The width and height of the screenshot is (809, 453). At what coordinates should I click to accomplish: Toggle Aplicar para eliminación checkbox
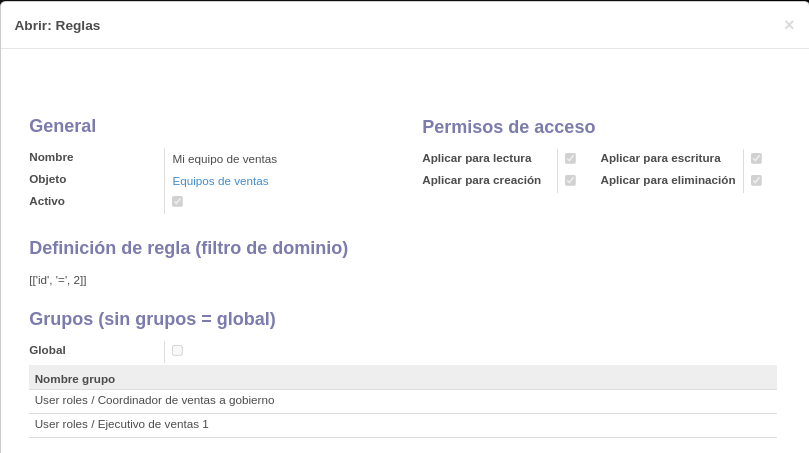(756, 180)
